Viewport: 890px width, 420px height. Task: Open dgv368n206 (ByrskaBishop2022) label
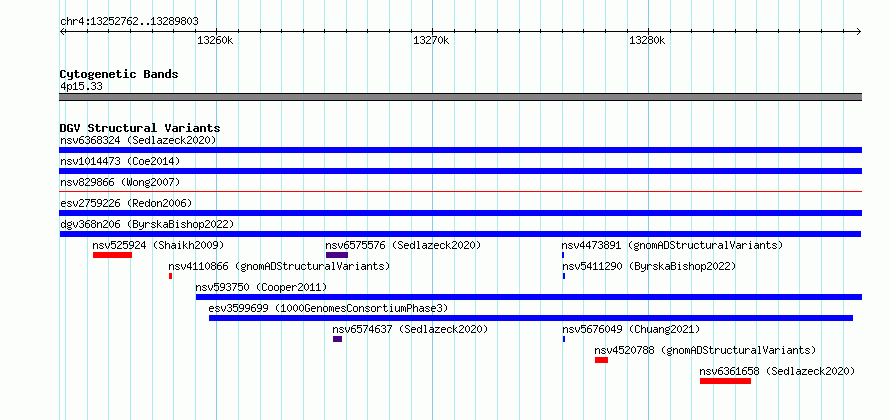(x=147, y=224)
